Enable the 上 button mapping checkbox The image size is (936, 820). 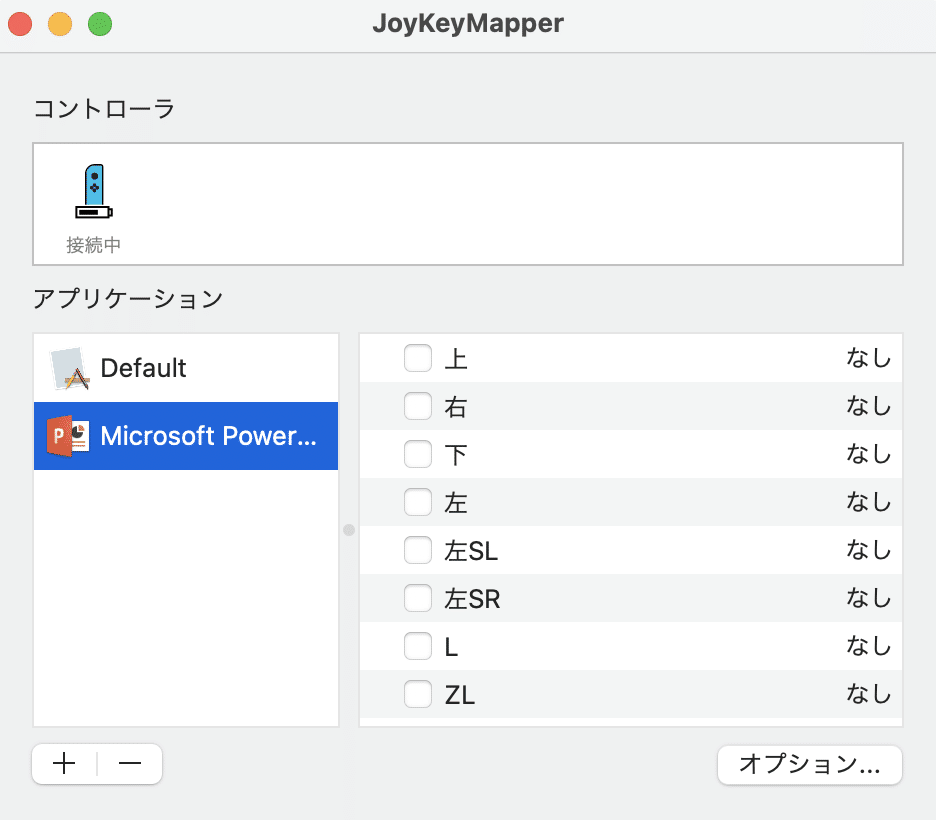[418, 358]
